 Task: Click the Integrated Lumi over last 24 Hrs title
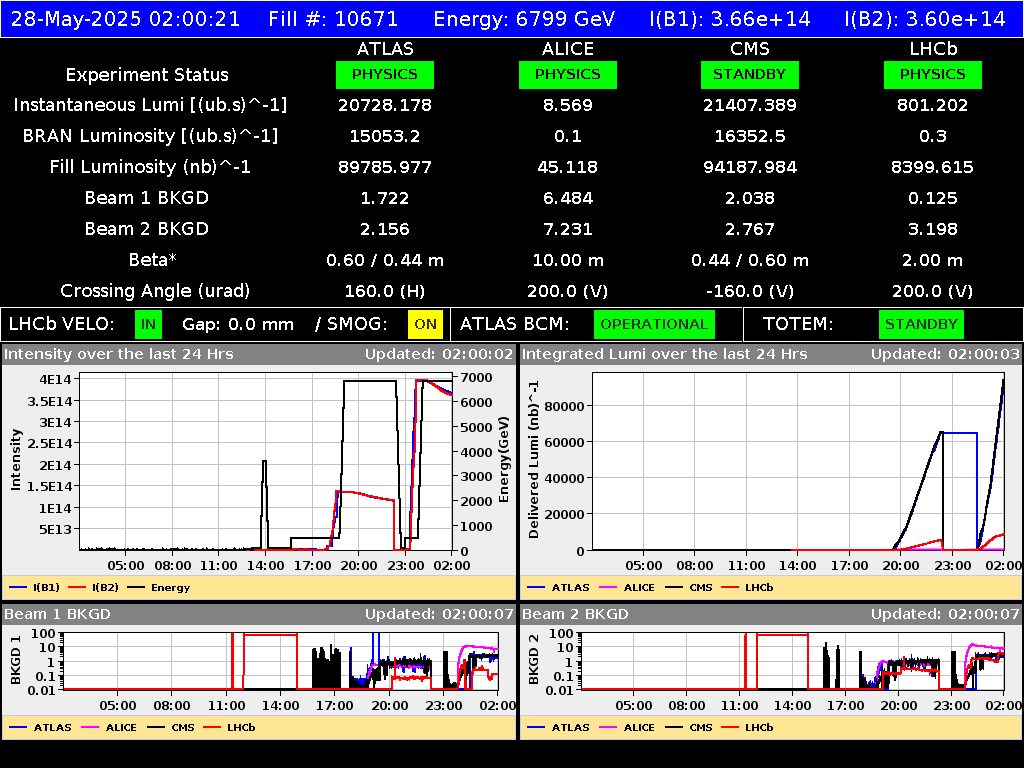(x=665, y=354)
